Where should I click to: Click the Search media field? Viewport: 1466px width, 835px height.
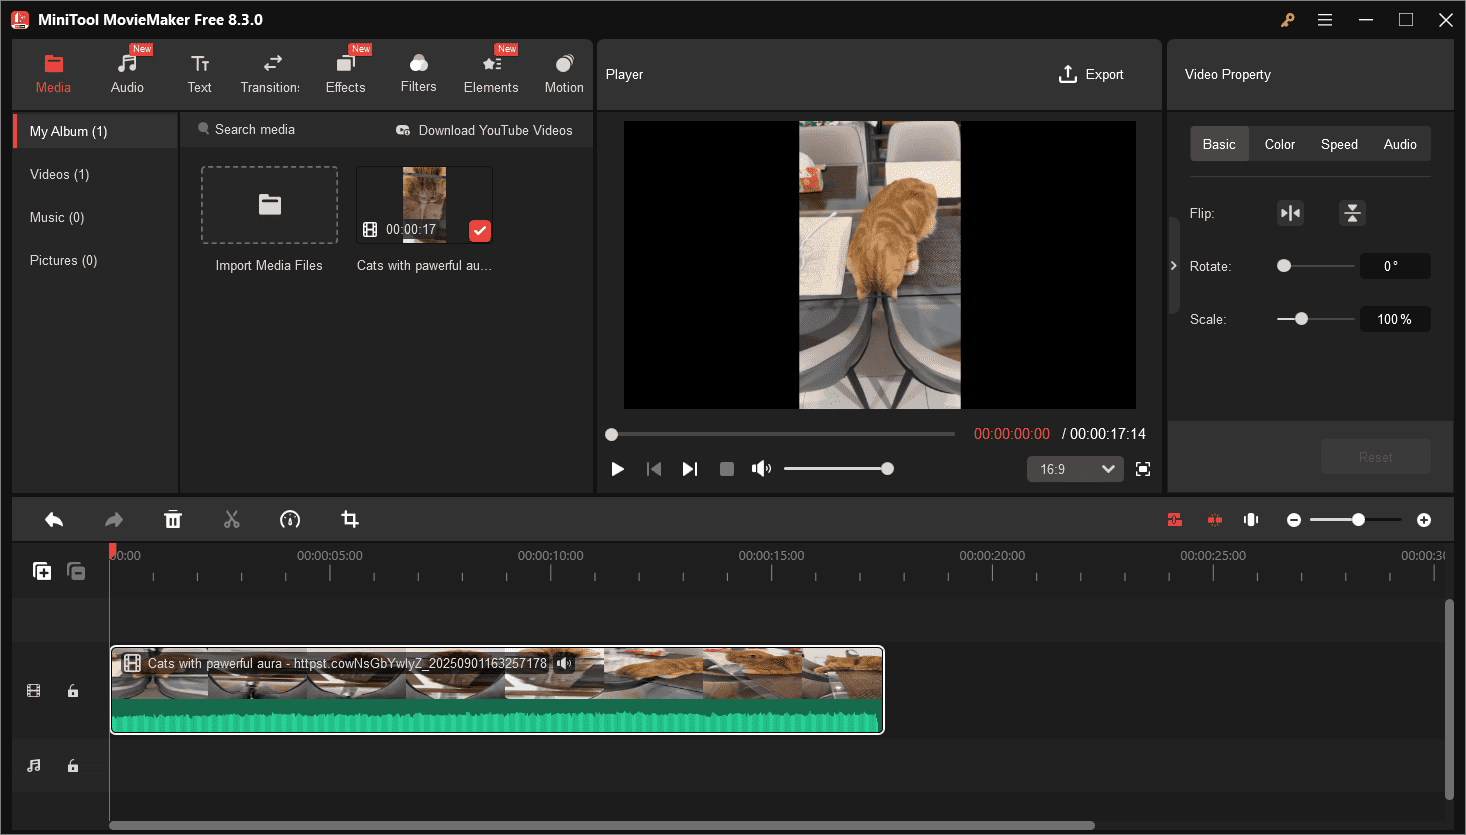255,129
